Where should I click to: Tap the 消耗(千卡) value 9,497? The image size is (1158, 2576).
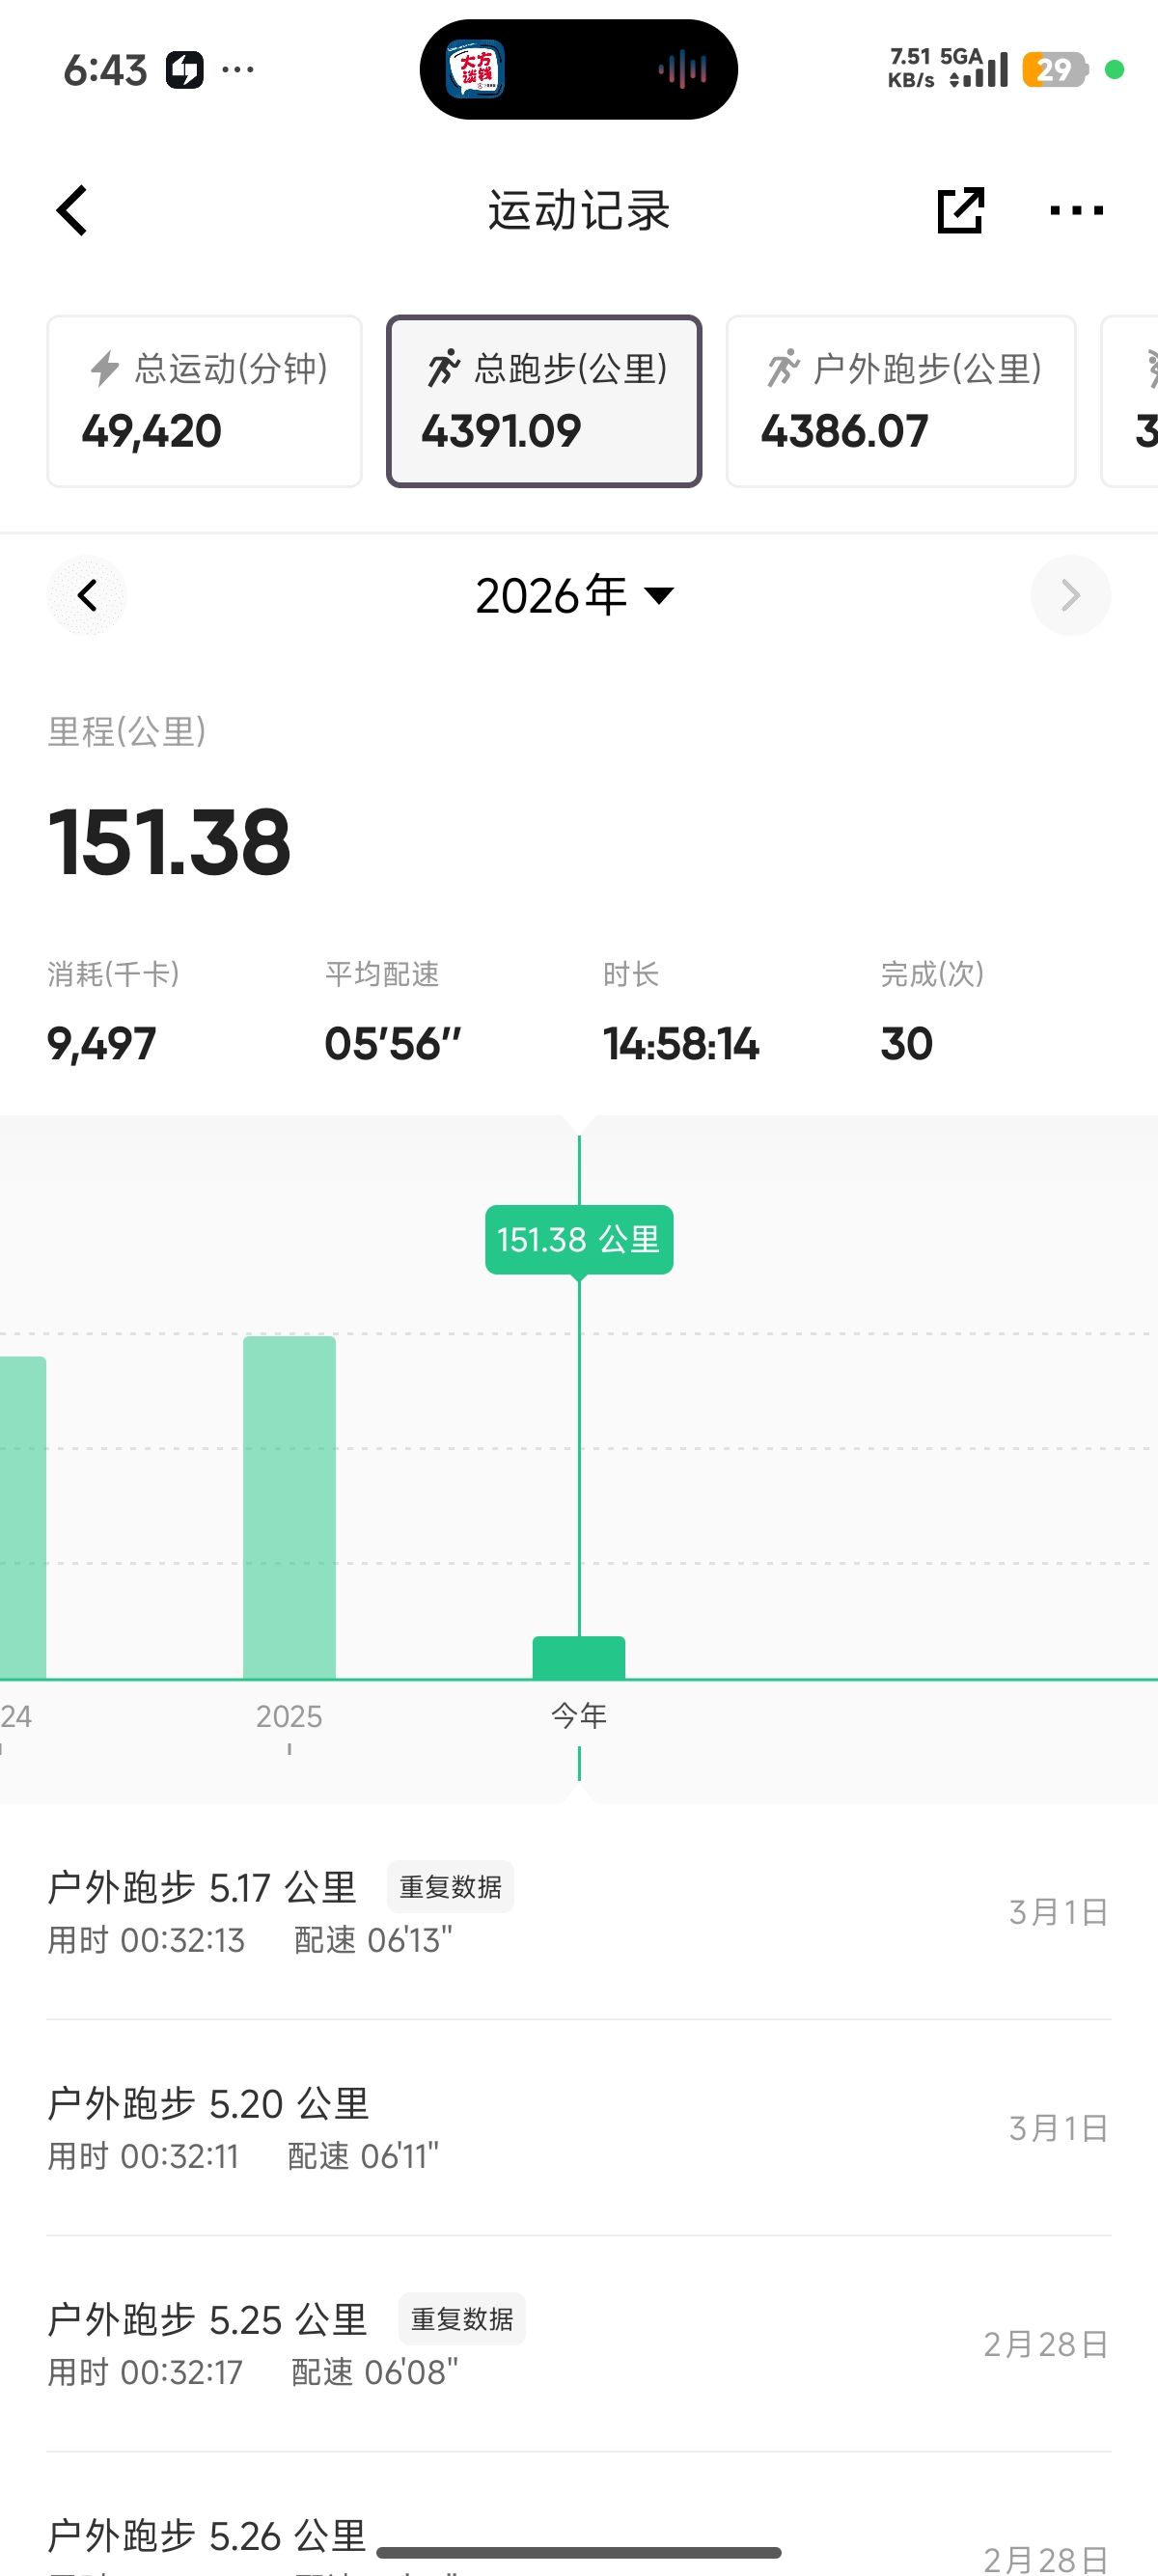(x=101, y=1044)
